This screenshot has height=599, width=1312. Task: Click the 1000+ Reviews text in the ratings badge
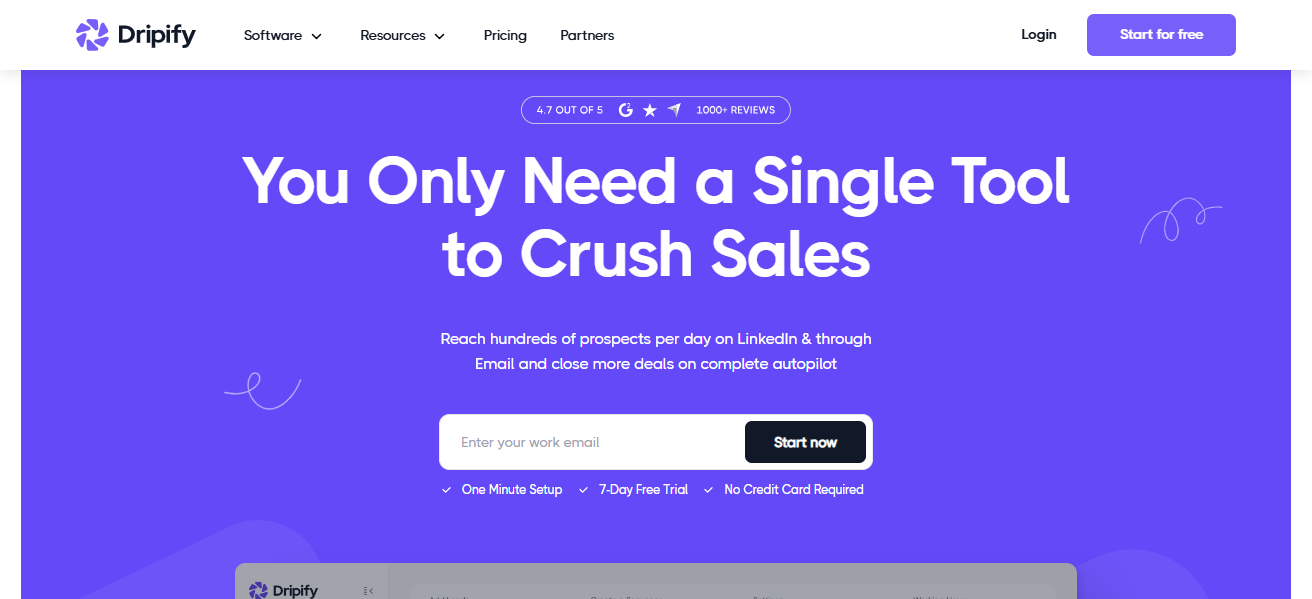click(x=736, y=110)
